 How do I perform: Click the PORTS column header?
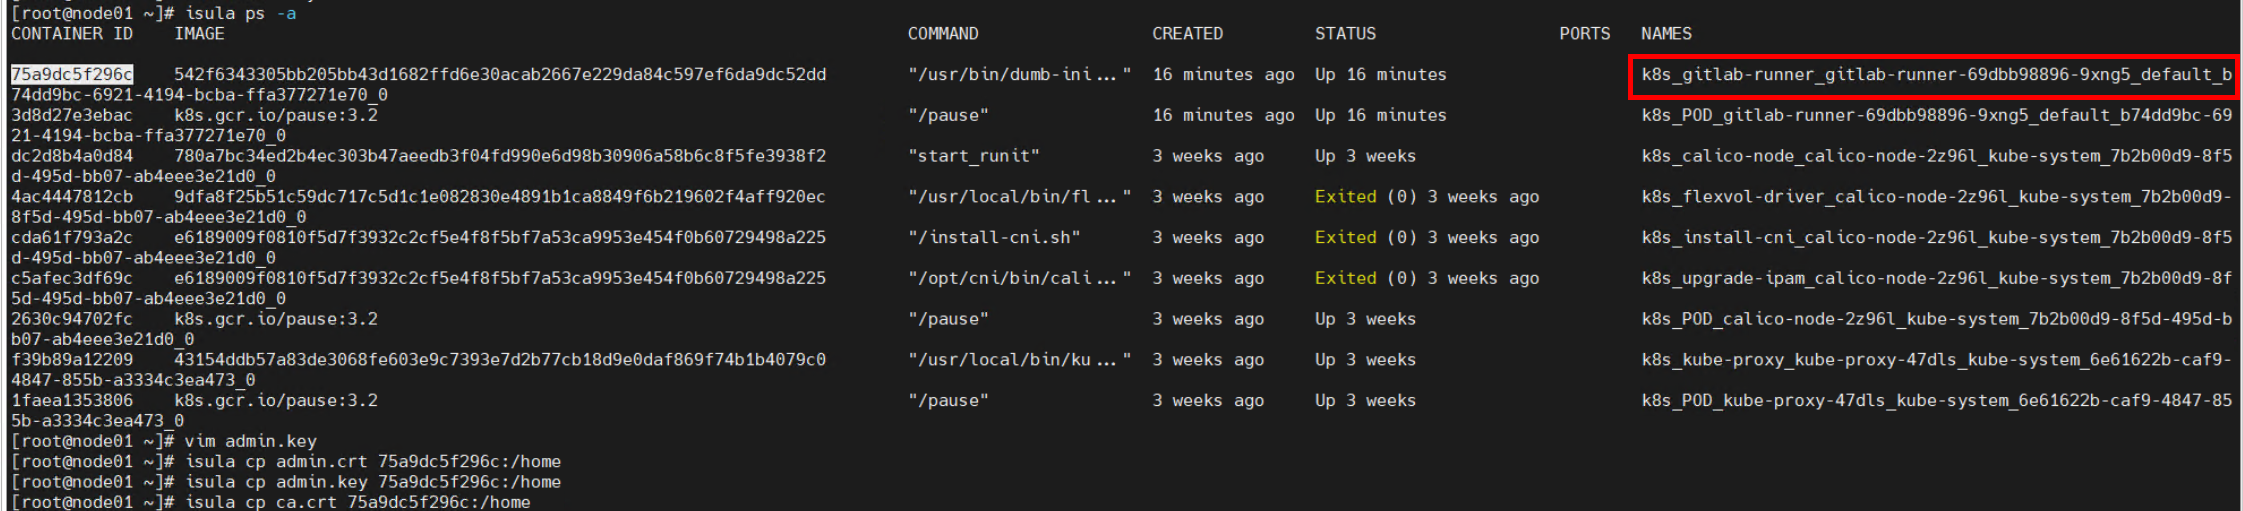(x=1584, y=34)
